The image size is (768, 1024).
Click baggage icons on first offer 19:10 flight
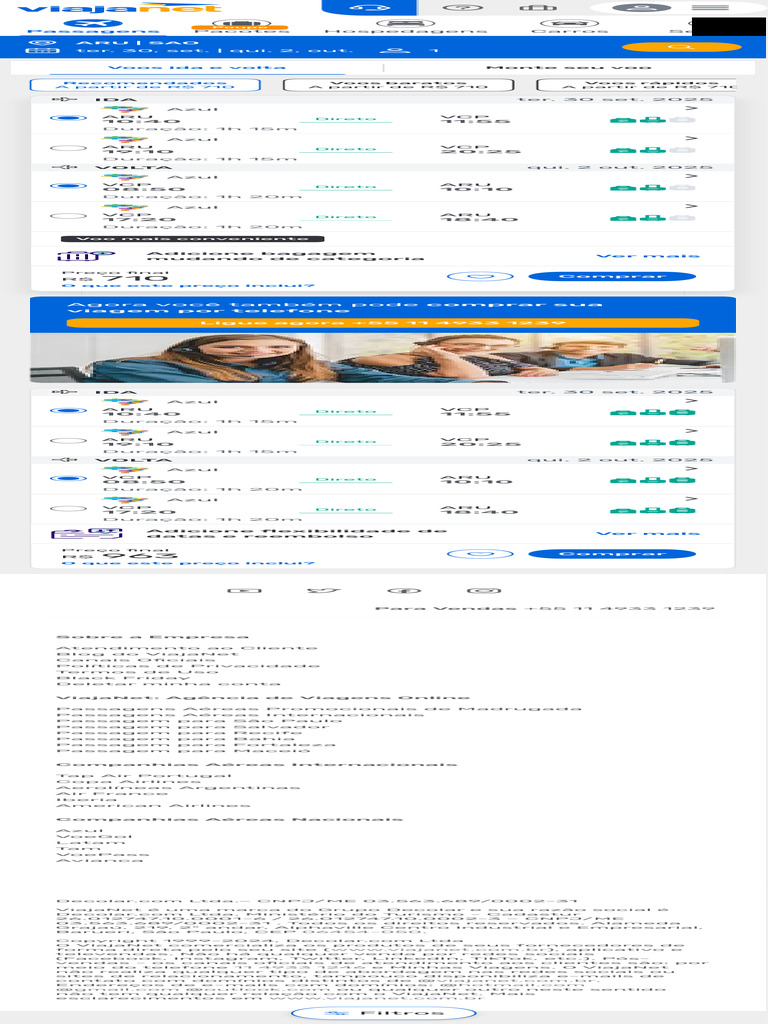click(652, 150)
